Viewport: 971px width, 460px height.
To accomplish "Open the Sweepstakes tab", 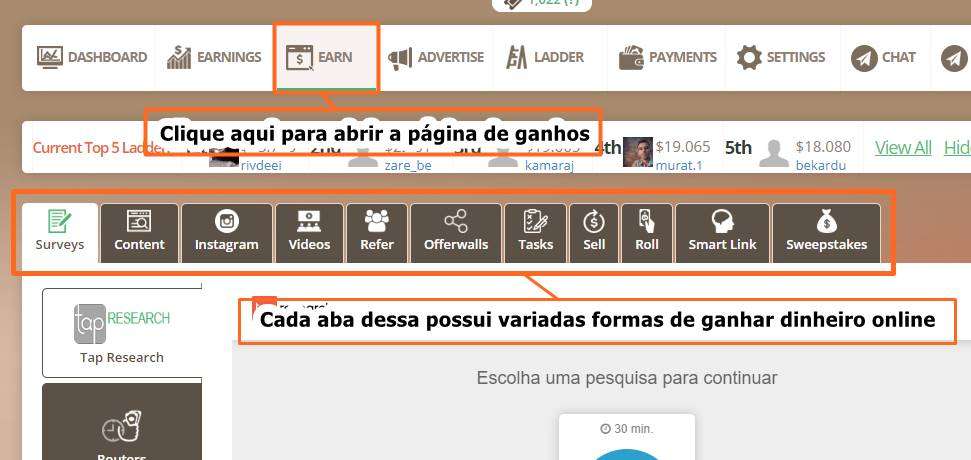I will [826, 232].
